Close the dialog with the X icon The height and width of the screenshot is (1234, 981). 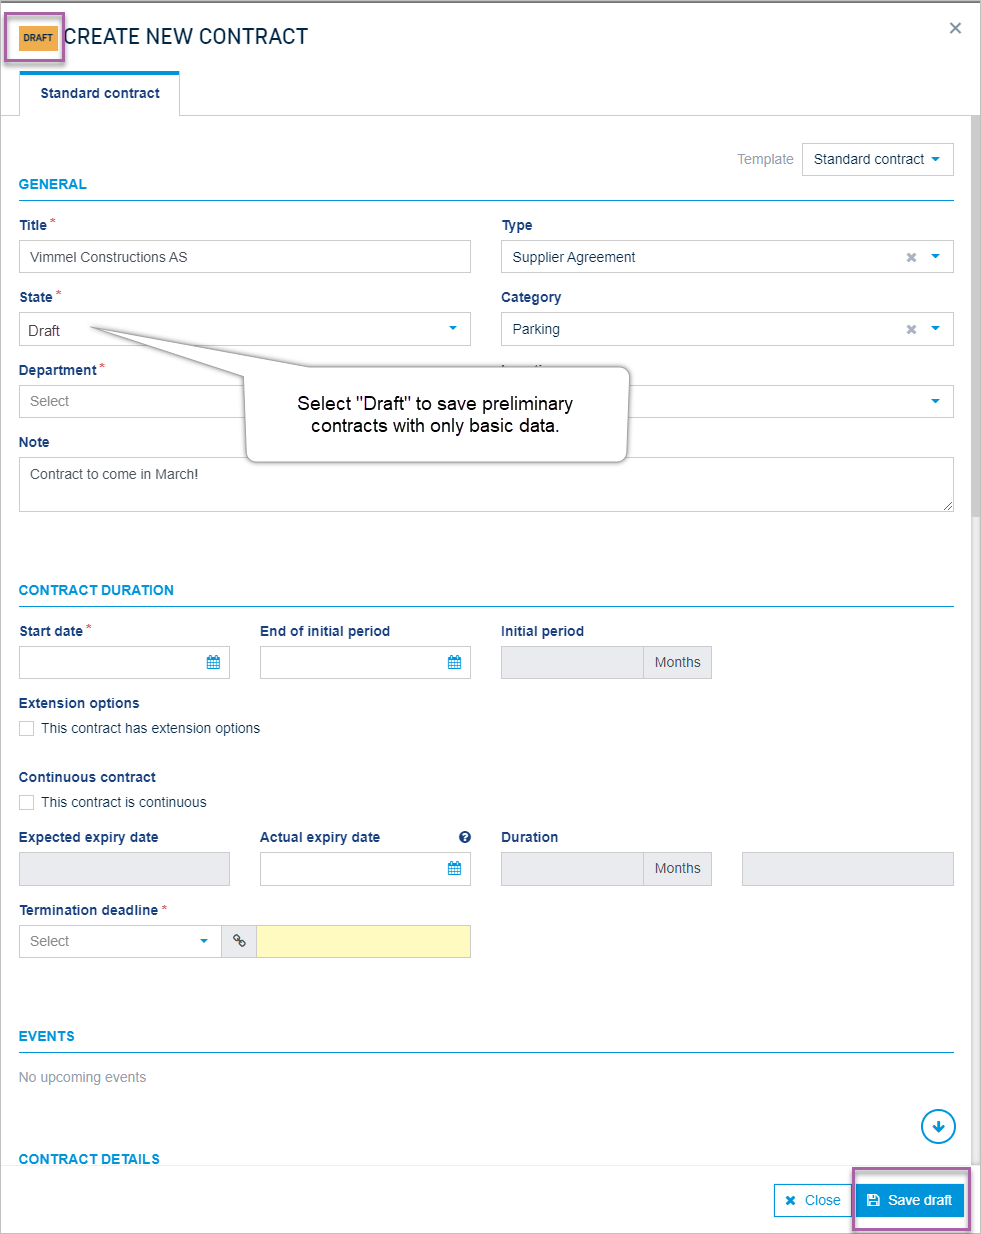pyautogui.click(x=955, y=28)
